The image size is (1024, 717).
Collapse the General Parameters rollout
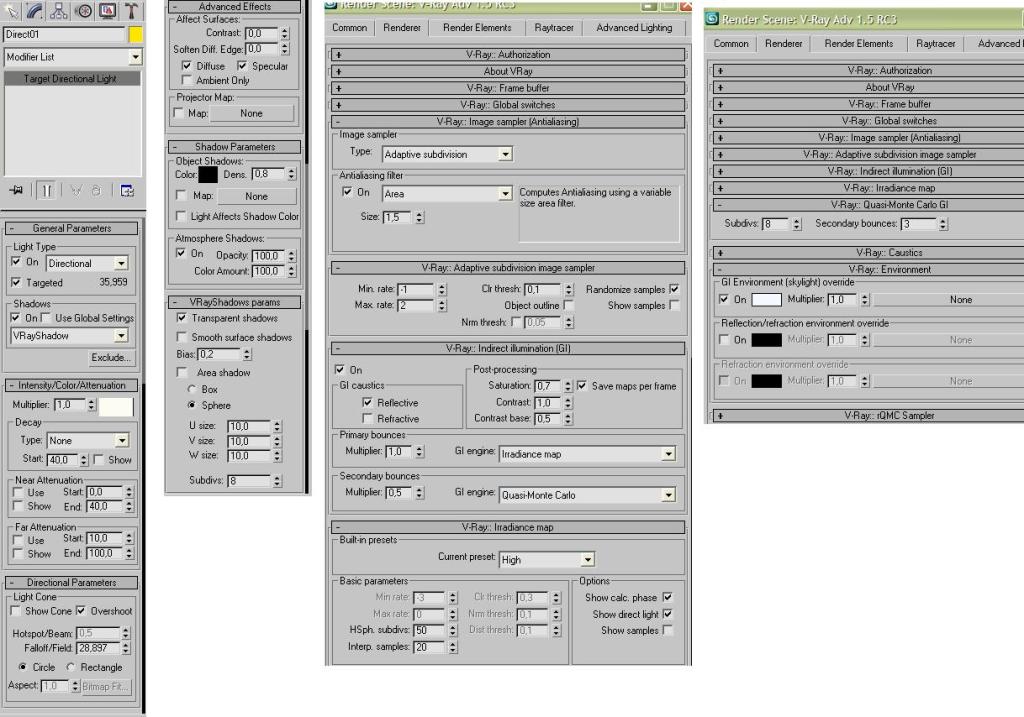[71, 228]
